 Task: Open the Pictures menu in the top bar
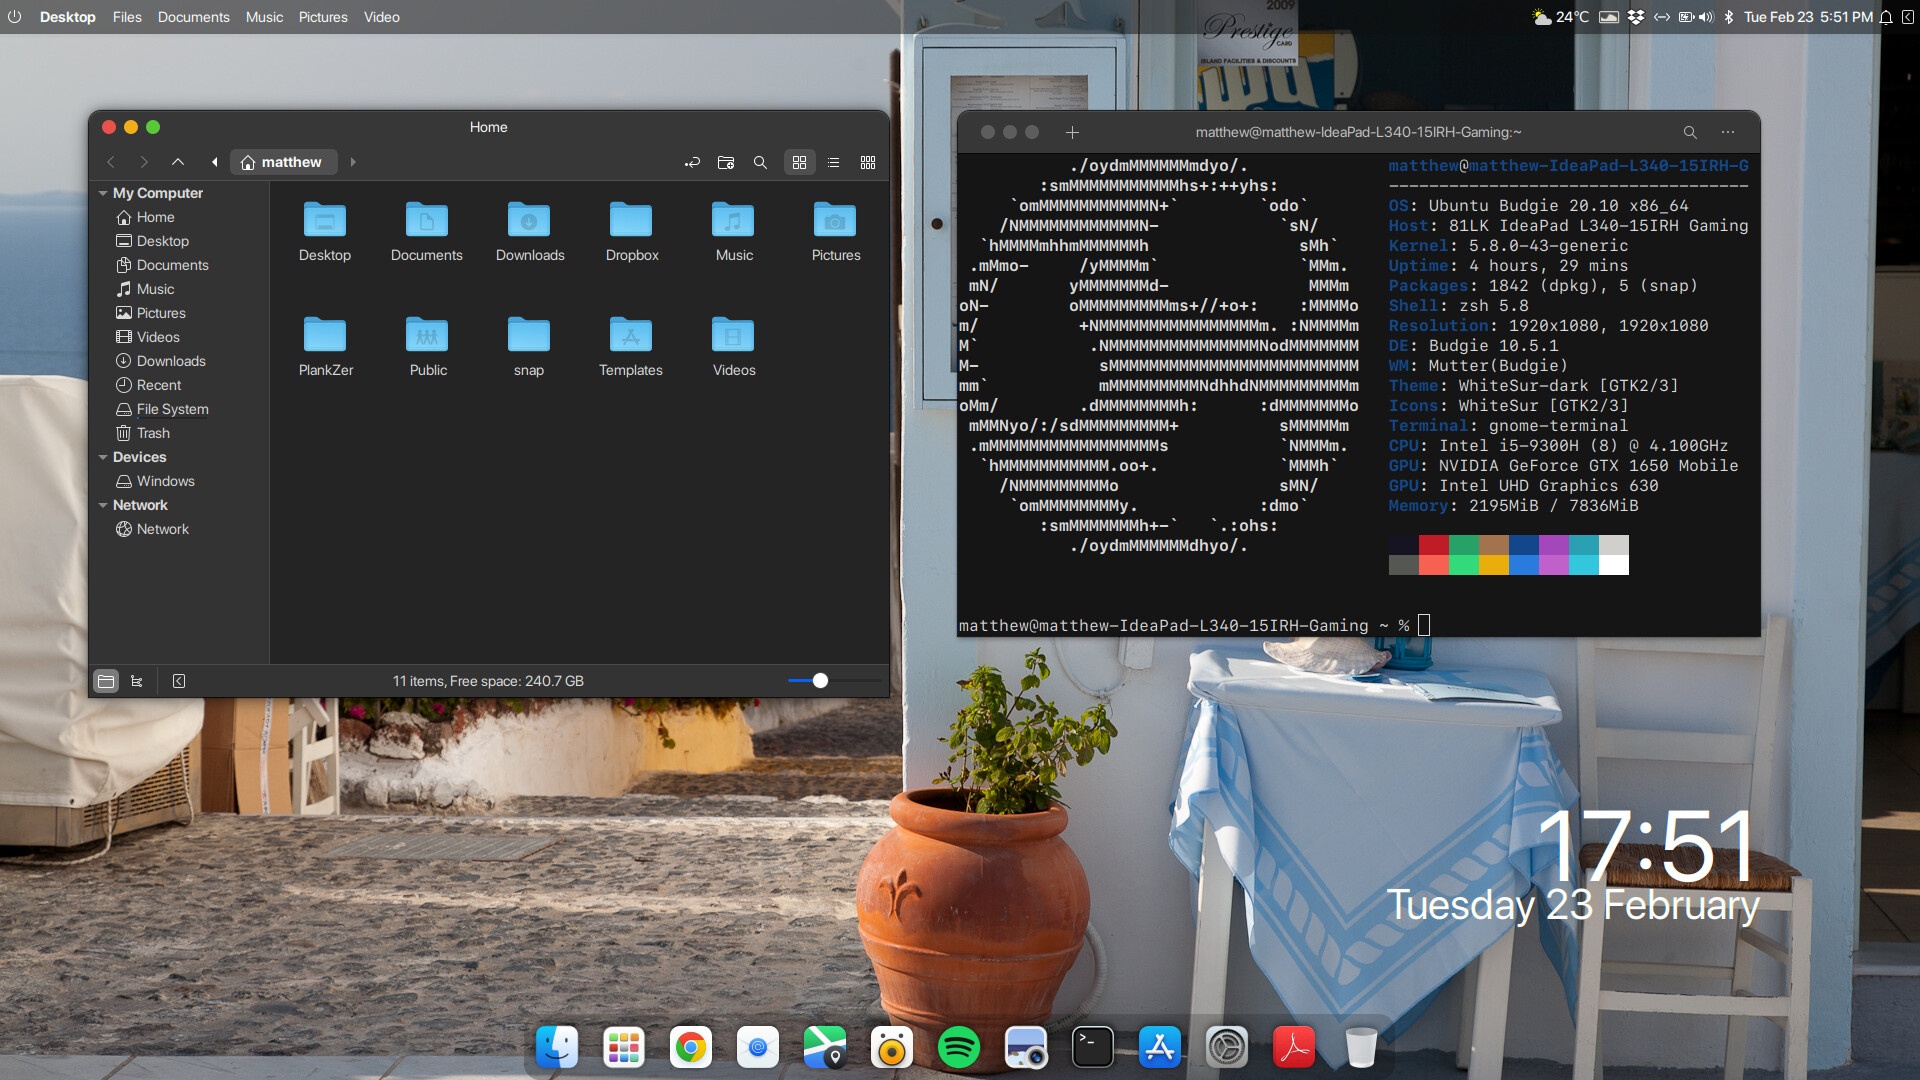(322, 17)
